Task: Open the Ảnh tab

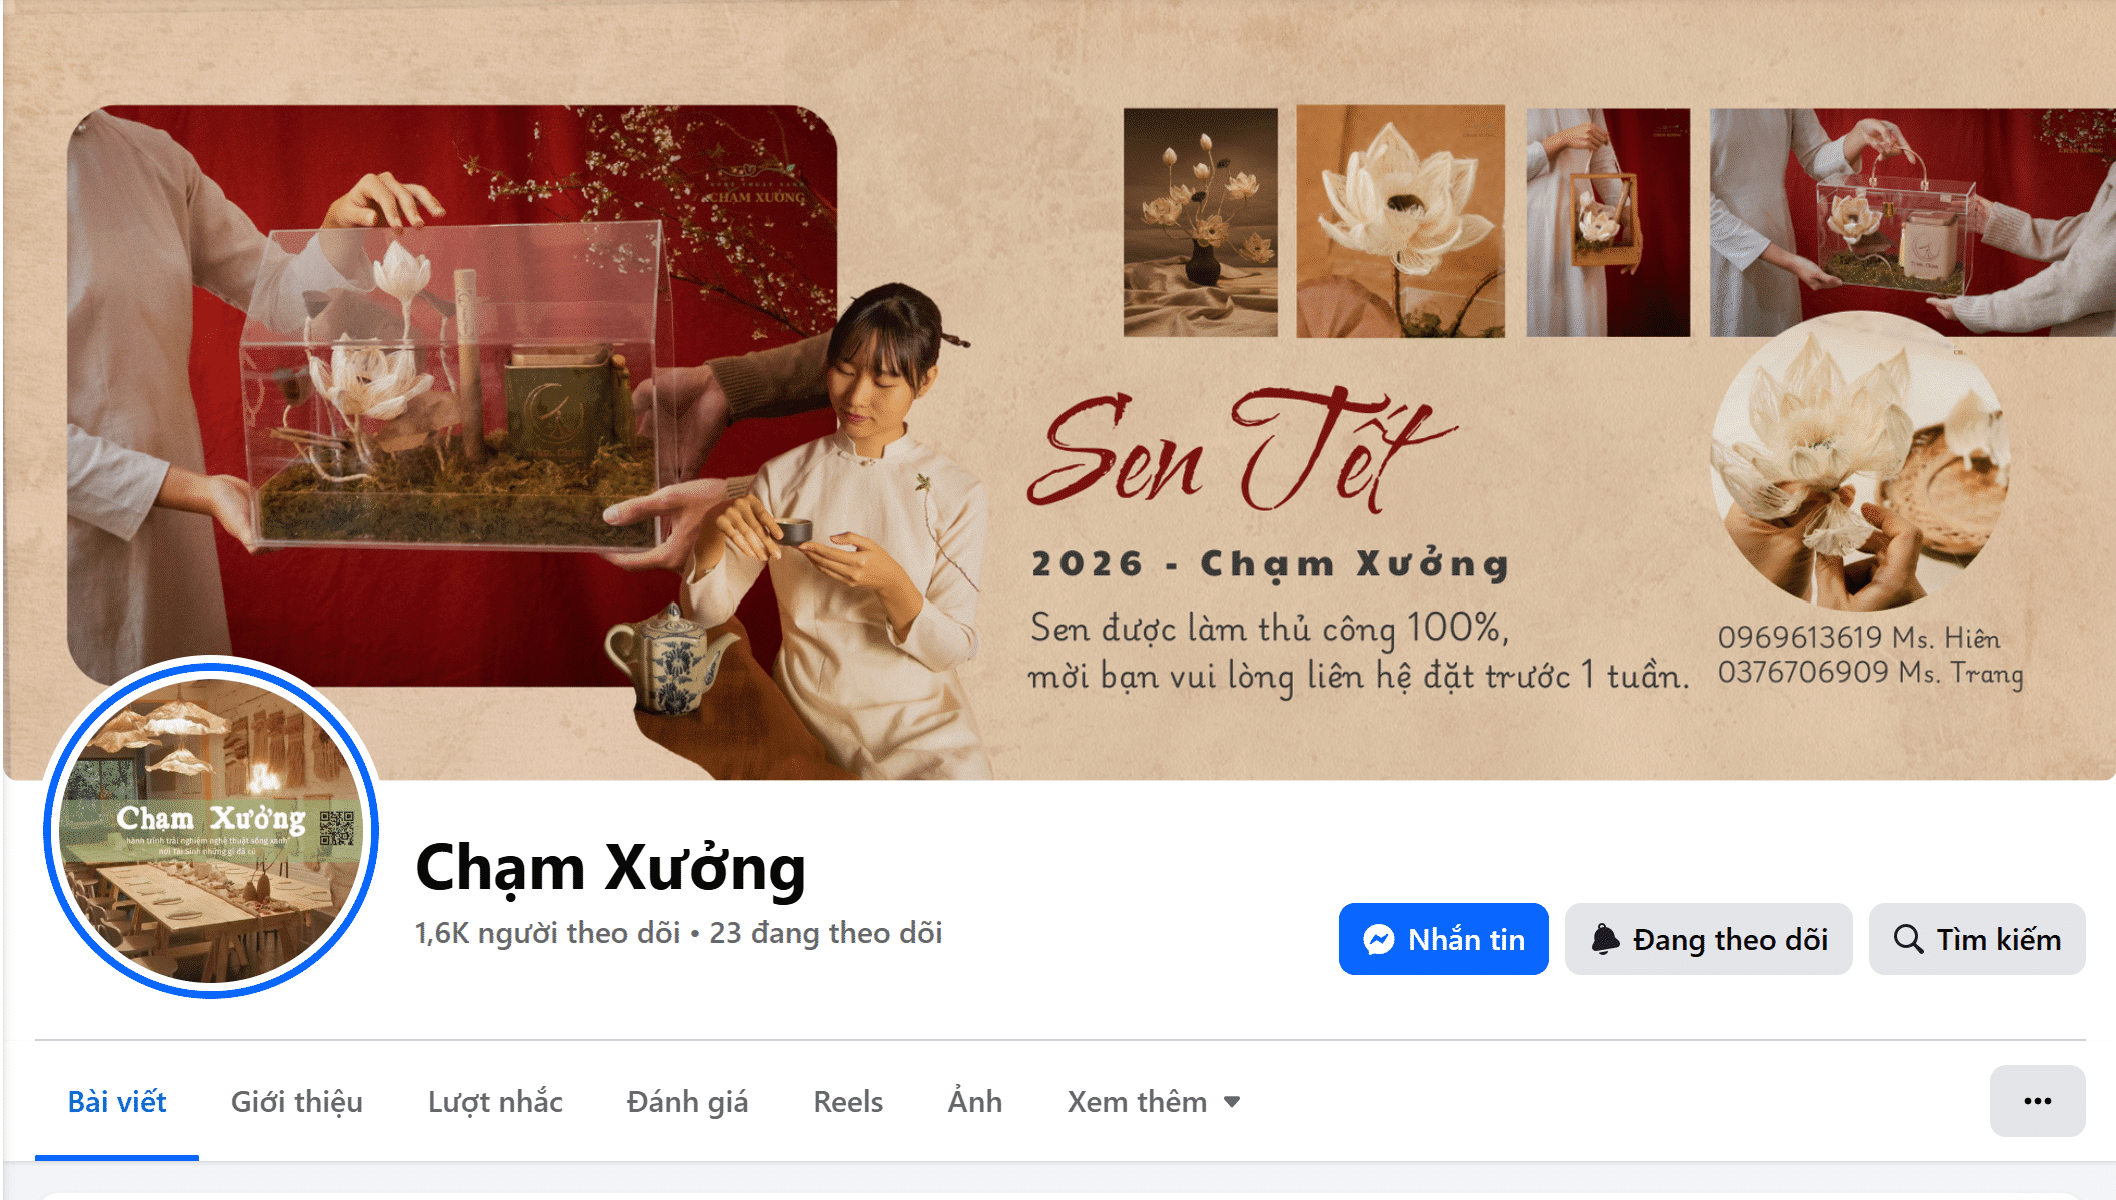Action: (975, 1102)
